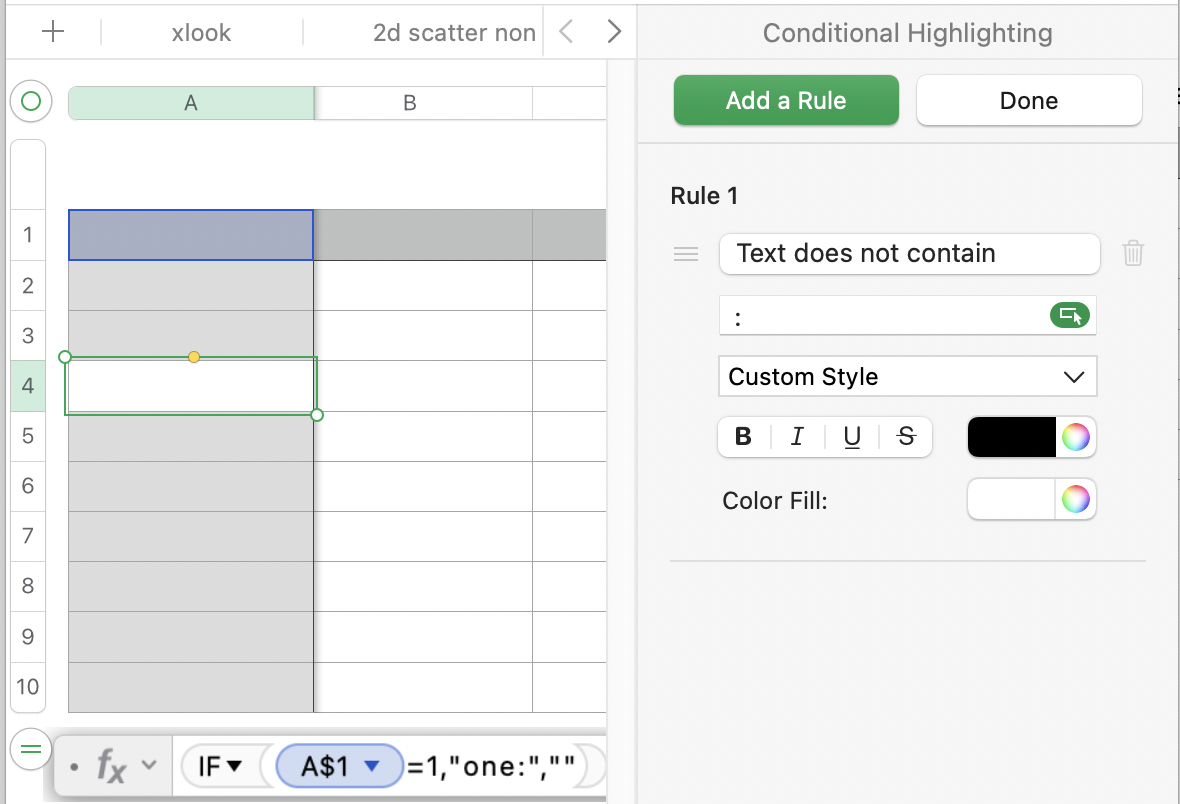Open the 'Text does not contain' rule menu
This screenshot has height=804, width=1180.
point(909,254)
